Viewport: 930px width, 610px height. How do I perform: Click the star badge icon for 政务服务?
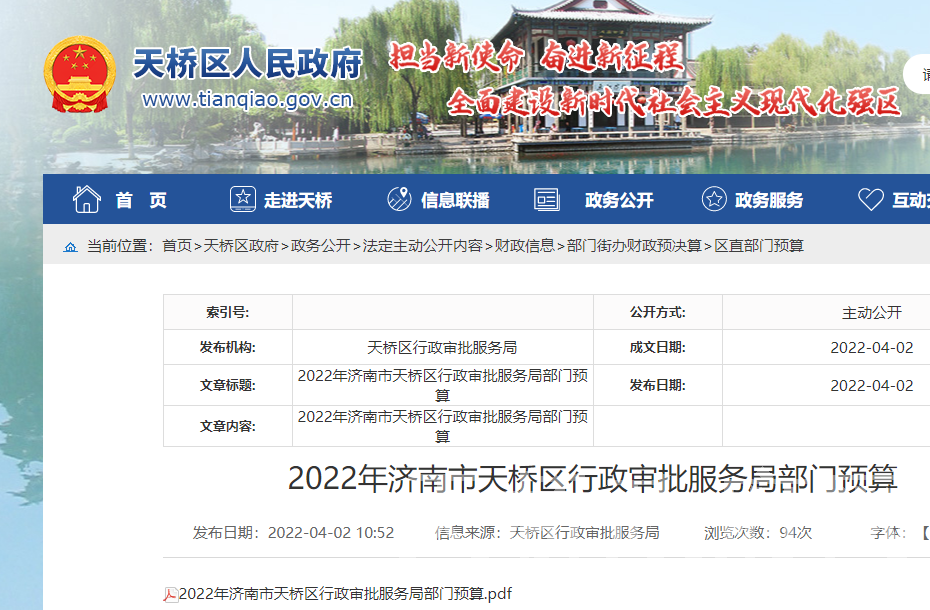point(713,200)
